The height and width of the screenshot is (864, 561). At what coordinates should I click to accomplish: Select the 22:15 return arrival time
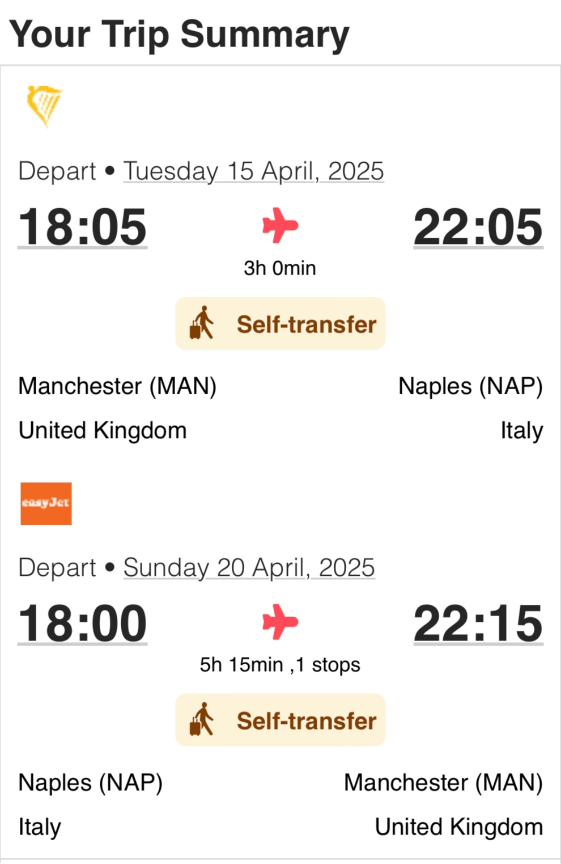478,624
